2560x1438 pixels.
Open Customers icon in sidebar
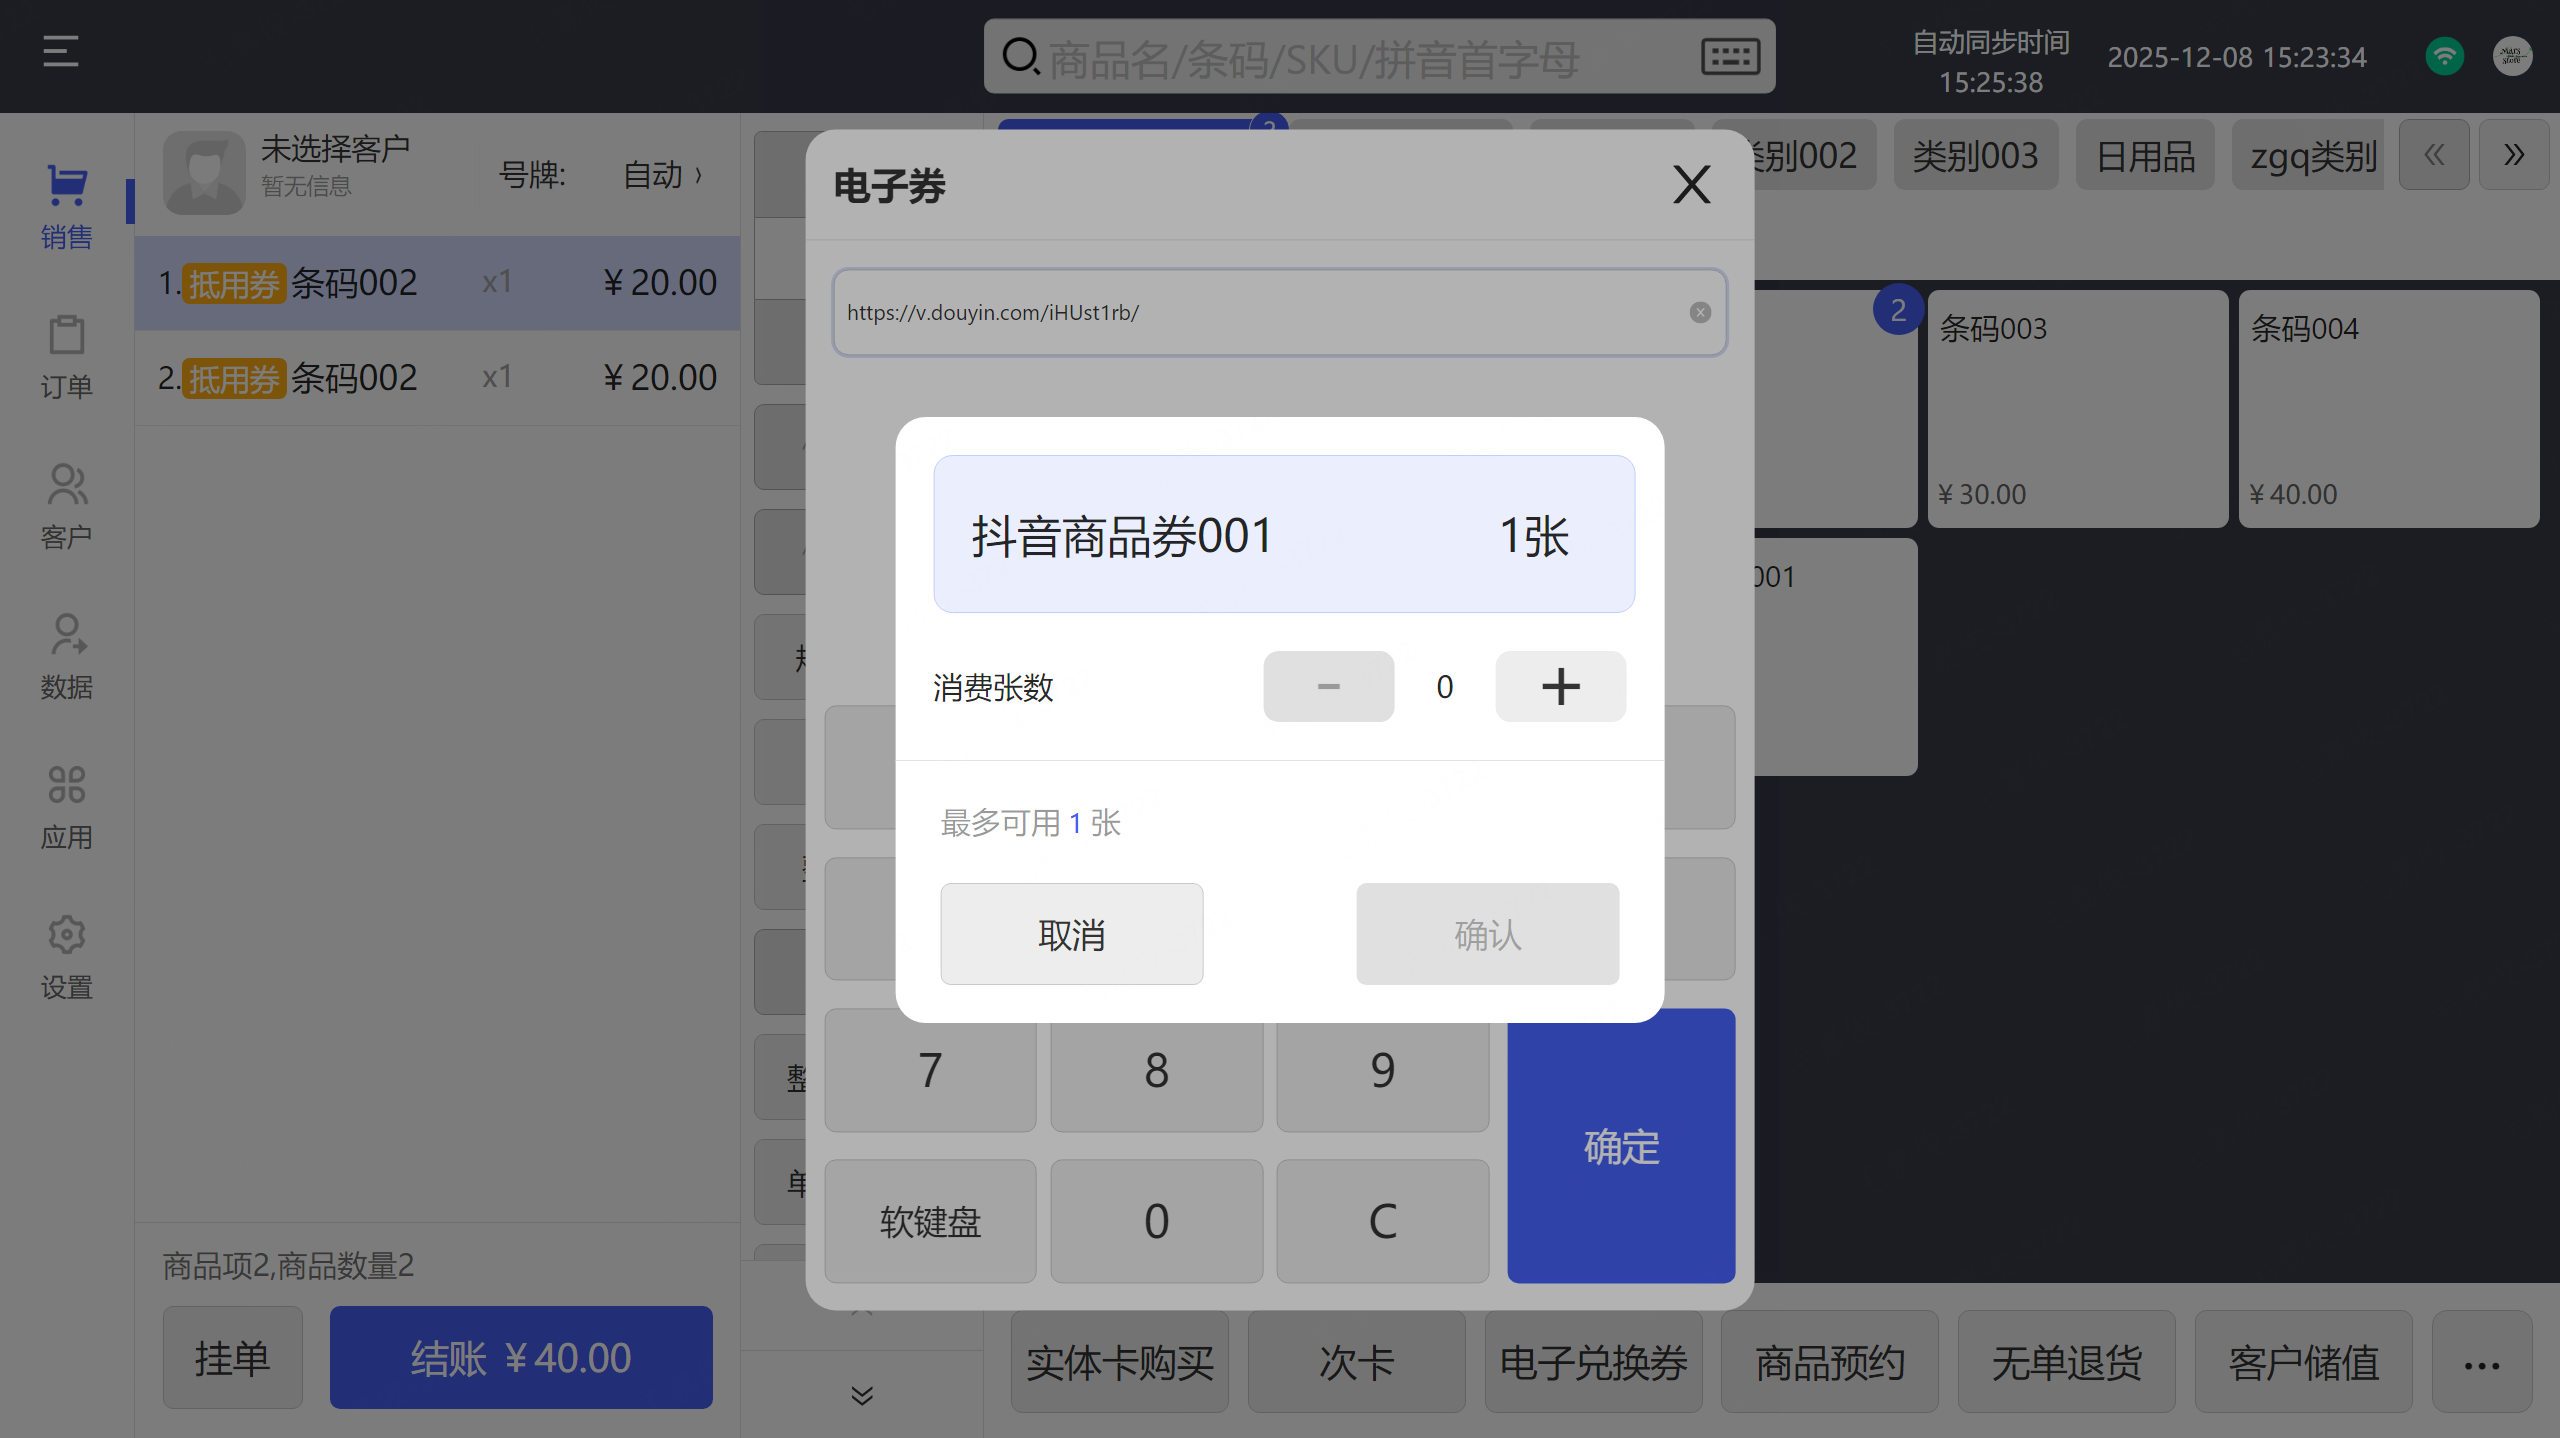[66, 485]
